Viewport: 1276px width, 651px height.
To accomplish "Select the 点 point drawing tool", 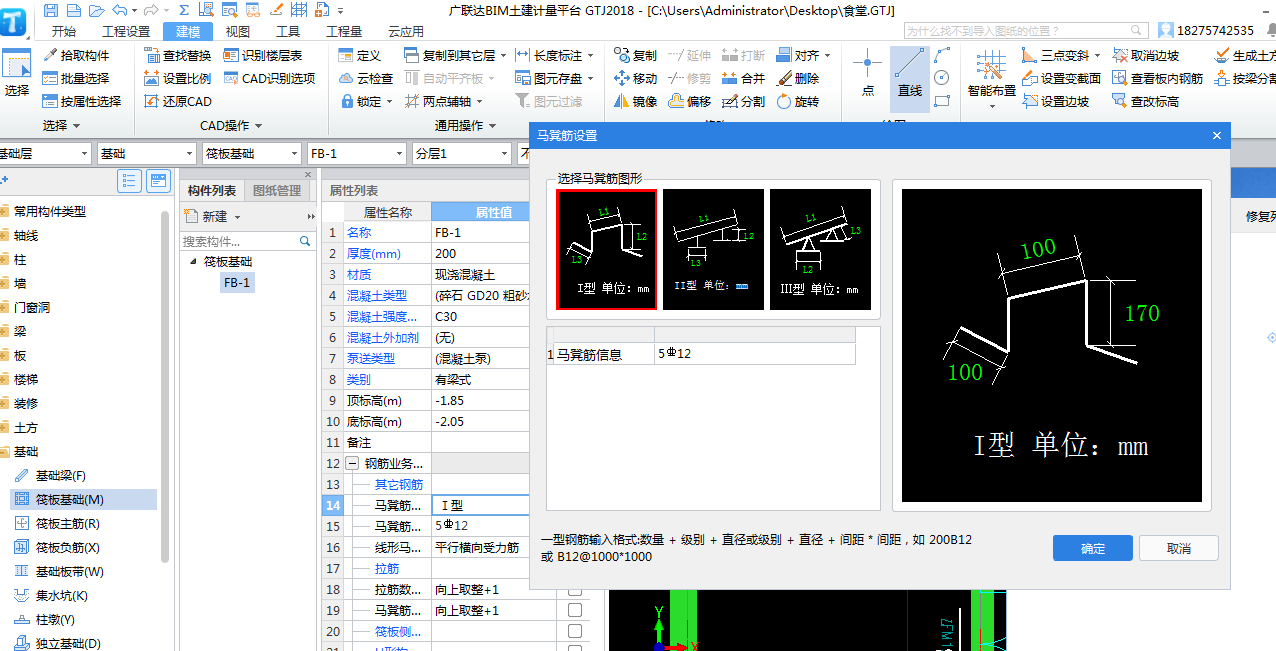I will (x=867, y=75).
